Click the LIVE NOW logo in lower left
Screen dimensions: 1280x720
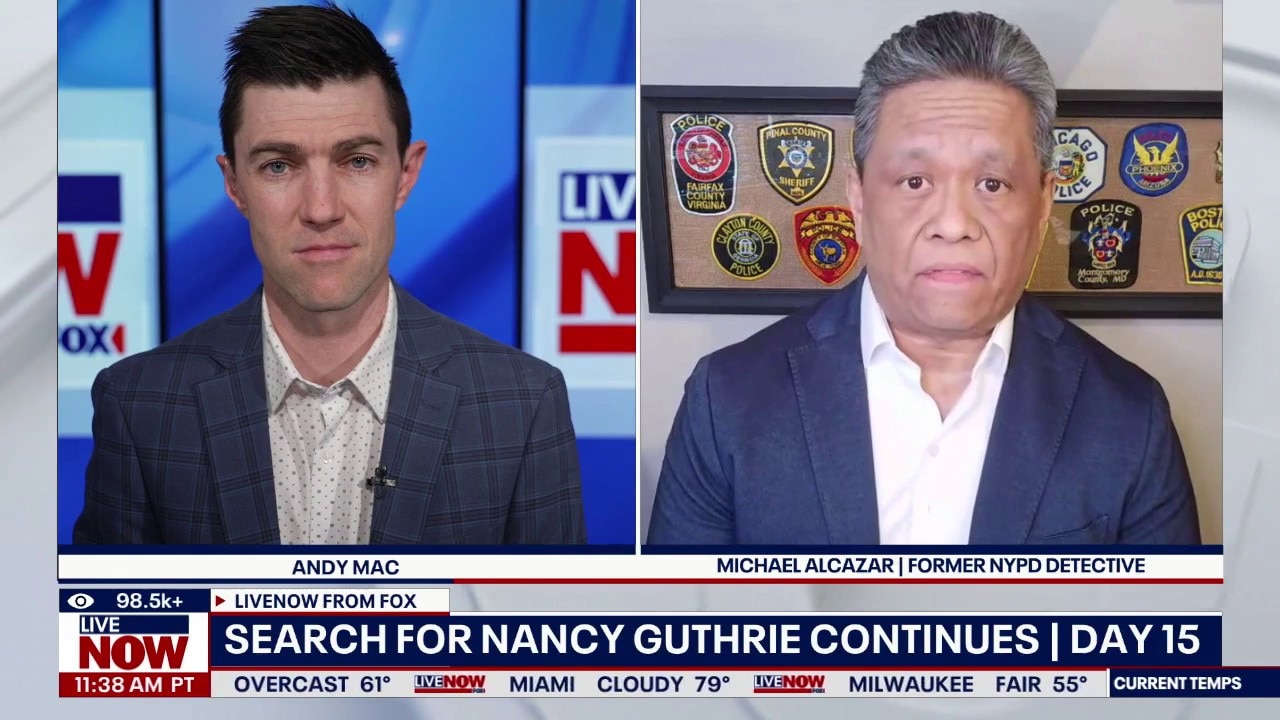point(134,642)
